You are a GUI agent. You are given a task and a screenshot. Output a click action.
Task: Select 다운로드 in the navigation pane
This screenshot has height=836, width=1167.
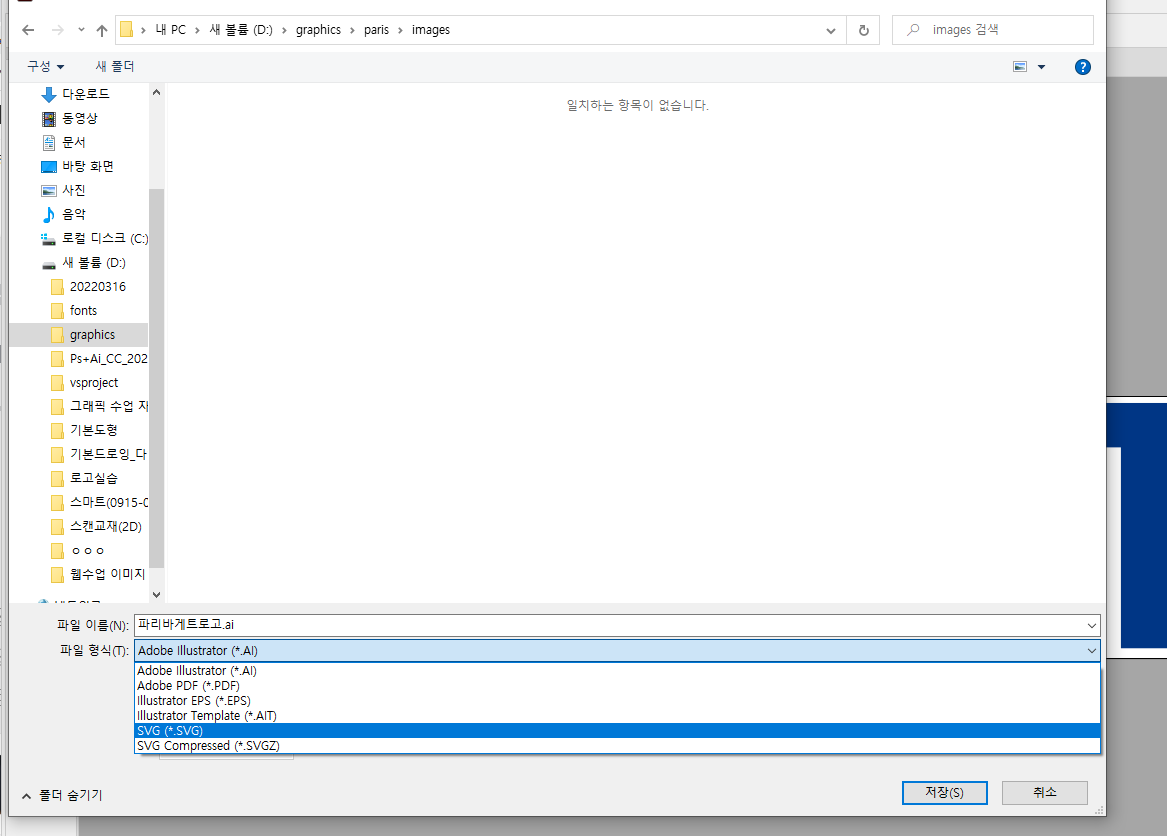[86, 94]
